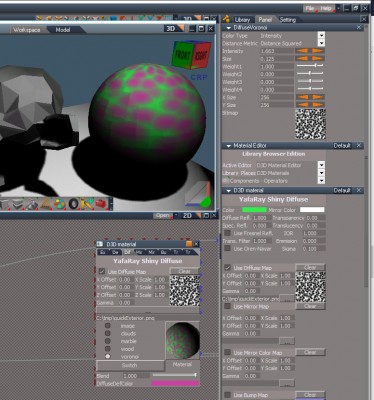The width and height of the screenshot is (374, 400).
Task: Select the image radio option in node
Action: click(x=108, y=326)
